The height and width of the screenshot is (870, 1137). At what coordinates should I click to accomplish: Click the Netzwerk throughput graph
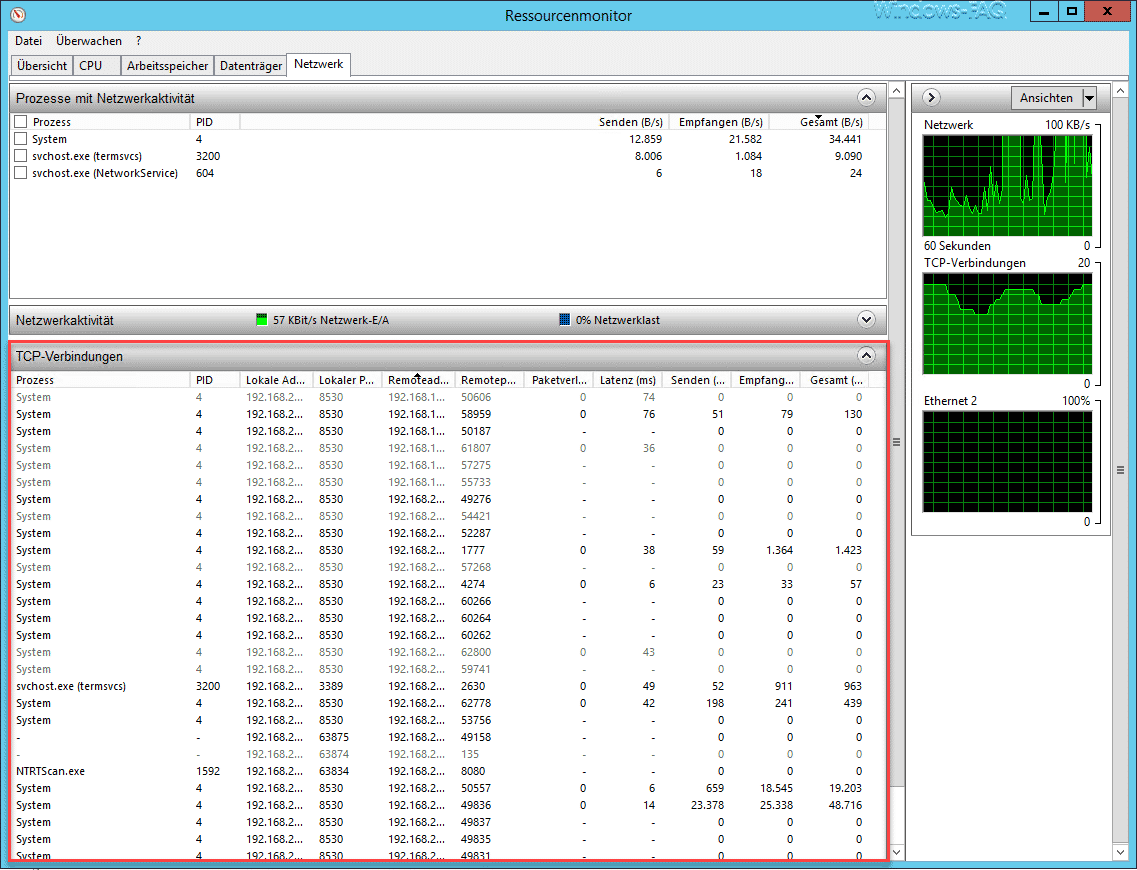pos(1007,186)
